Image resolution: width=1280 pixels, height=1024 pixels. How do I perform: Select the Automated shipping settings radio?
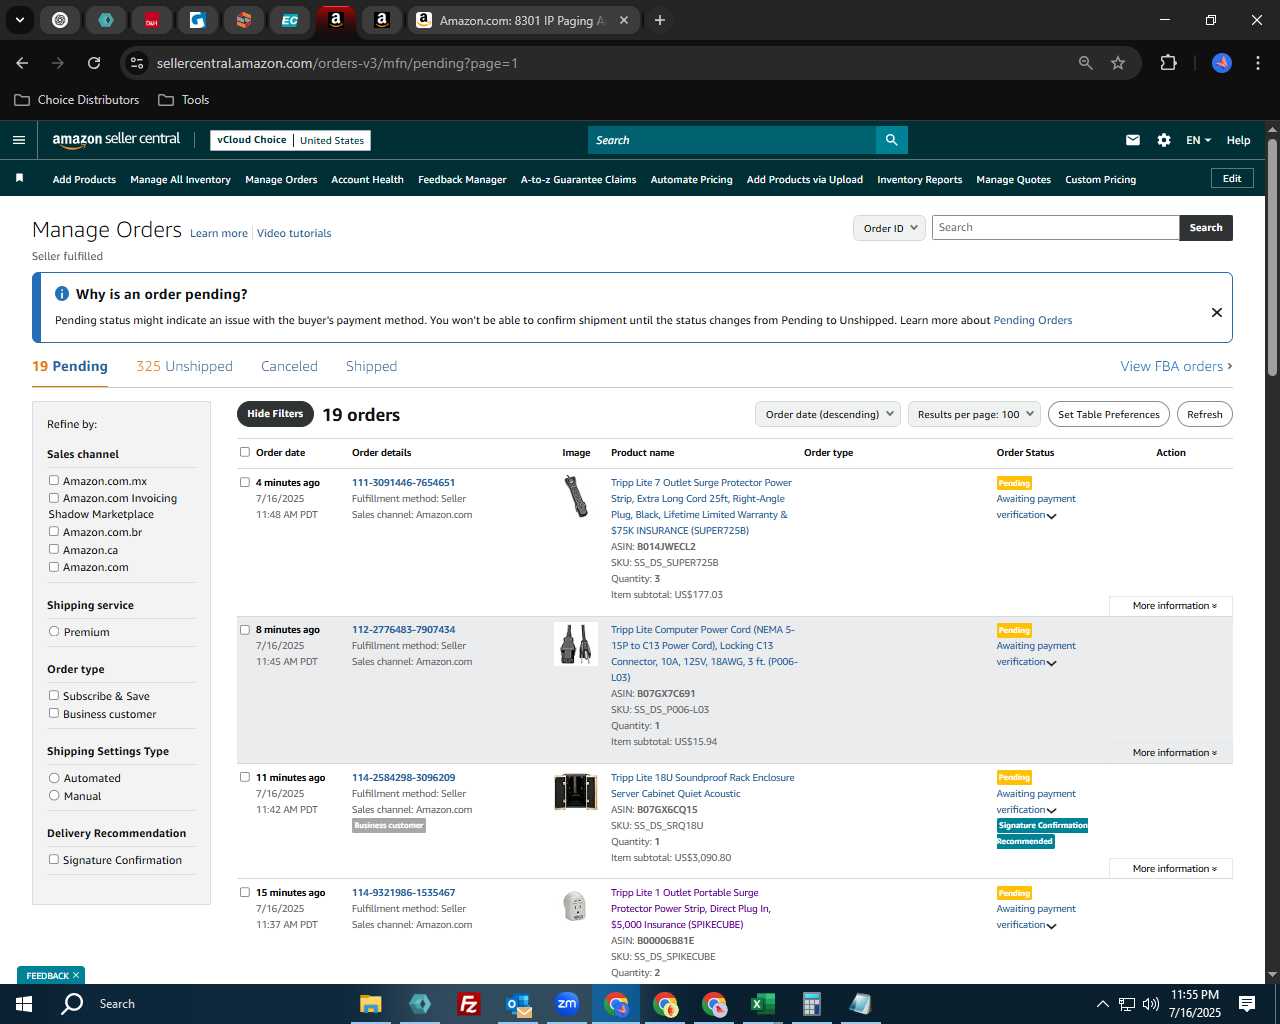pyautogui.click(x=54, y=777)
